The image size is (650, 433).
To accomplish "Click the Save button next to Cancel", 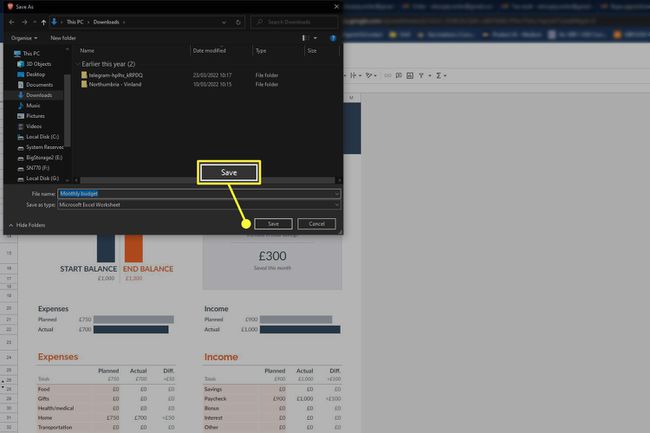I will click(273, 224).
